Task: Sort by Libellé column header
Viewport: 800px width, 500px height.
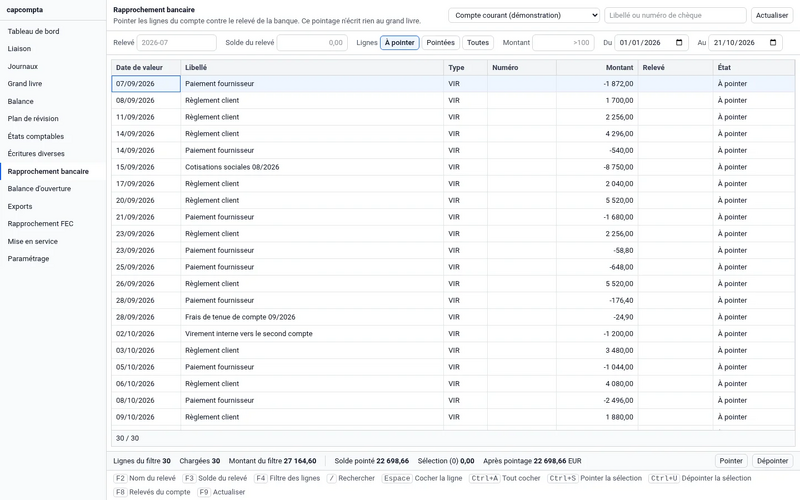Action: [x=312, y=67]
